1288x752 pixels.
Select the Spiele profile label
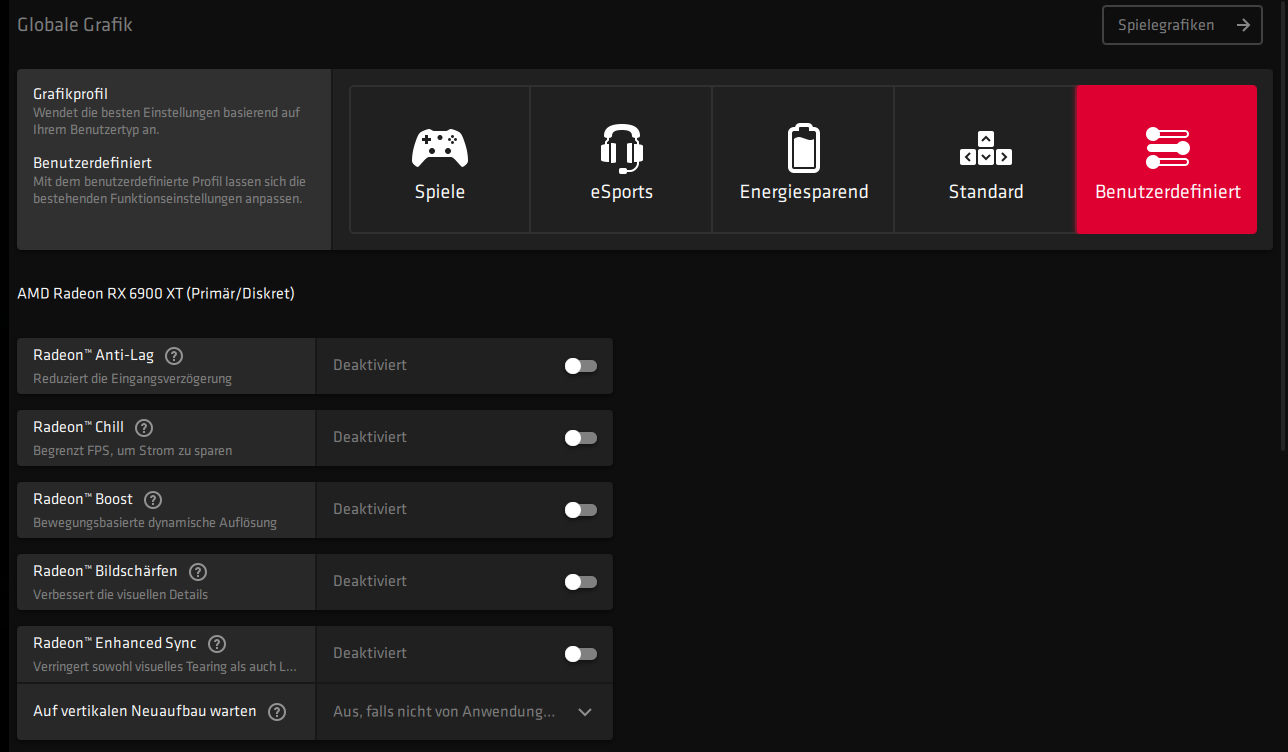(440, 192)
